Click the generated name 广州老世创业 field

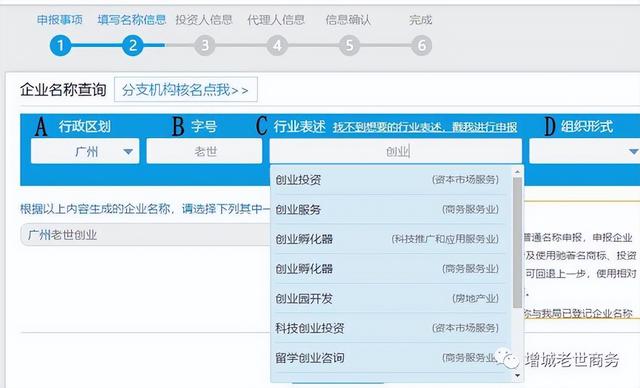tap(145, 235)
